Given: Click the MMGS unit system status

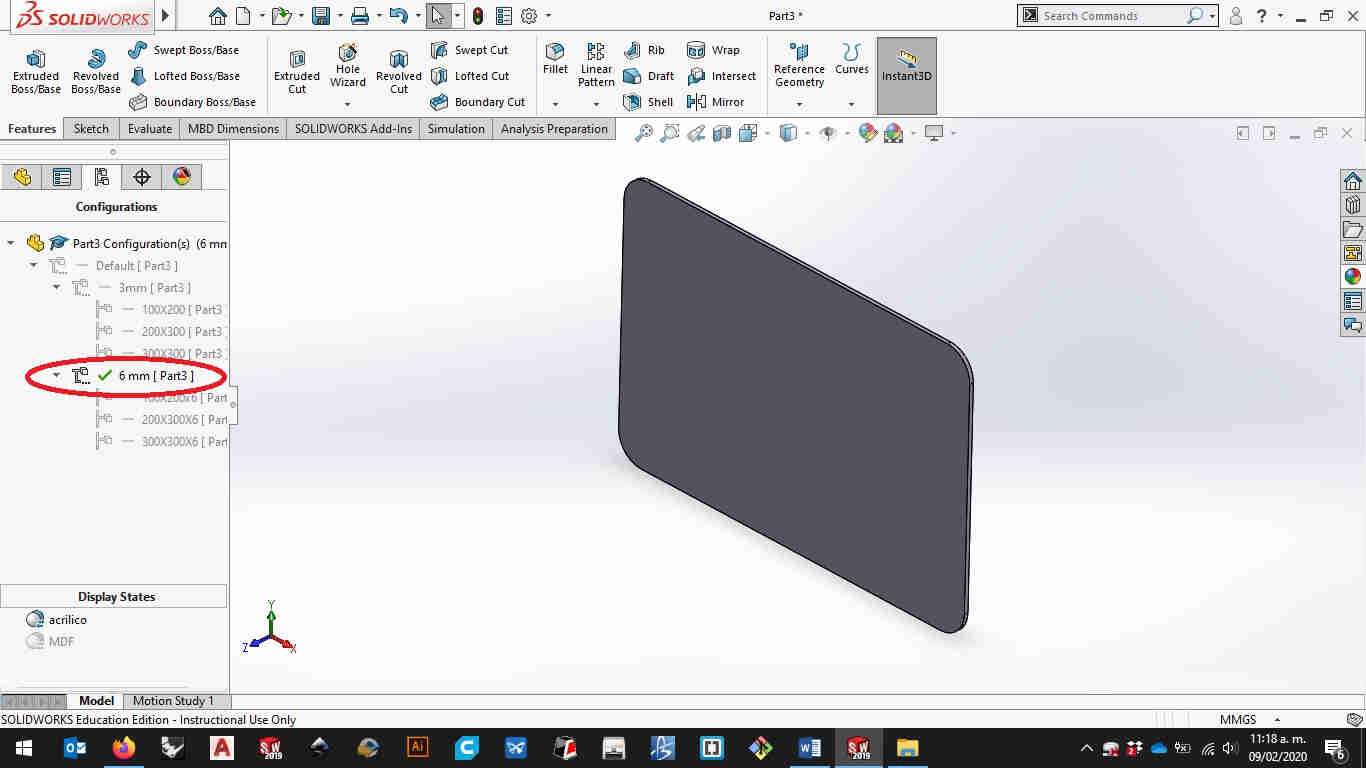Looking at the screenshot, I should pyautogui.click(x=1238, y=720).
